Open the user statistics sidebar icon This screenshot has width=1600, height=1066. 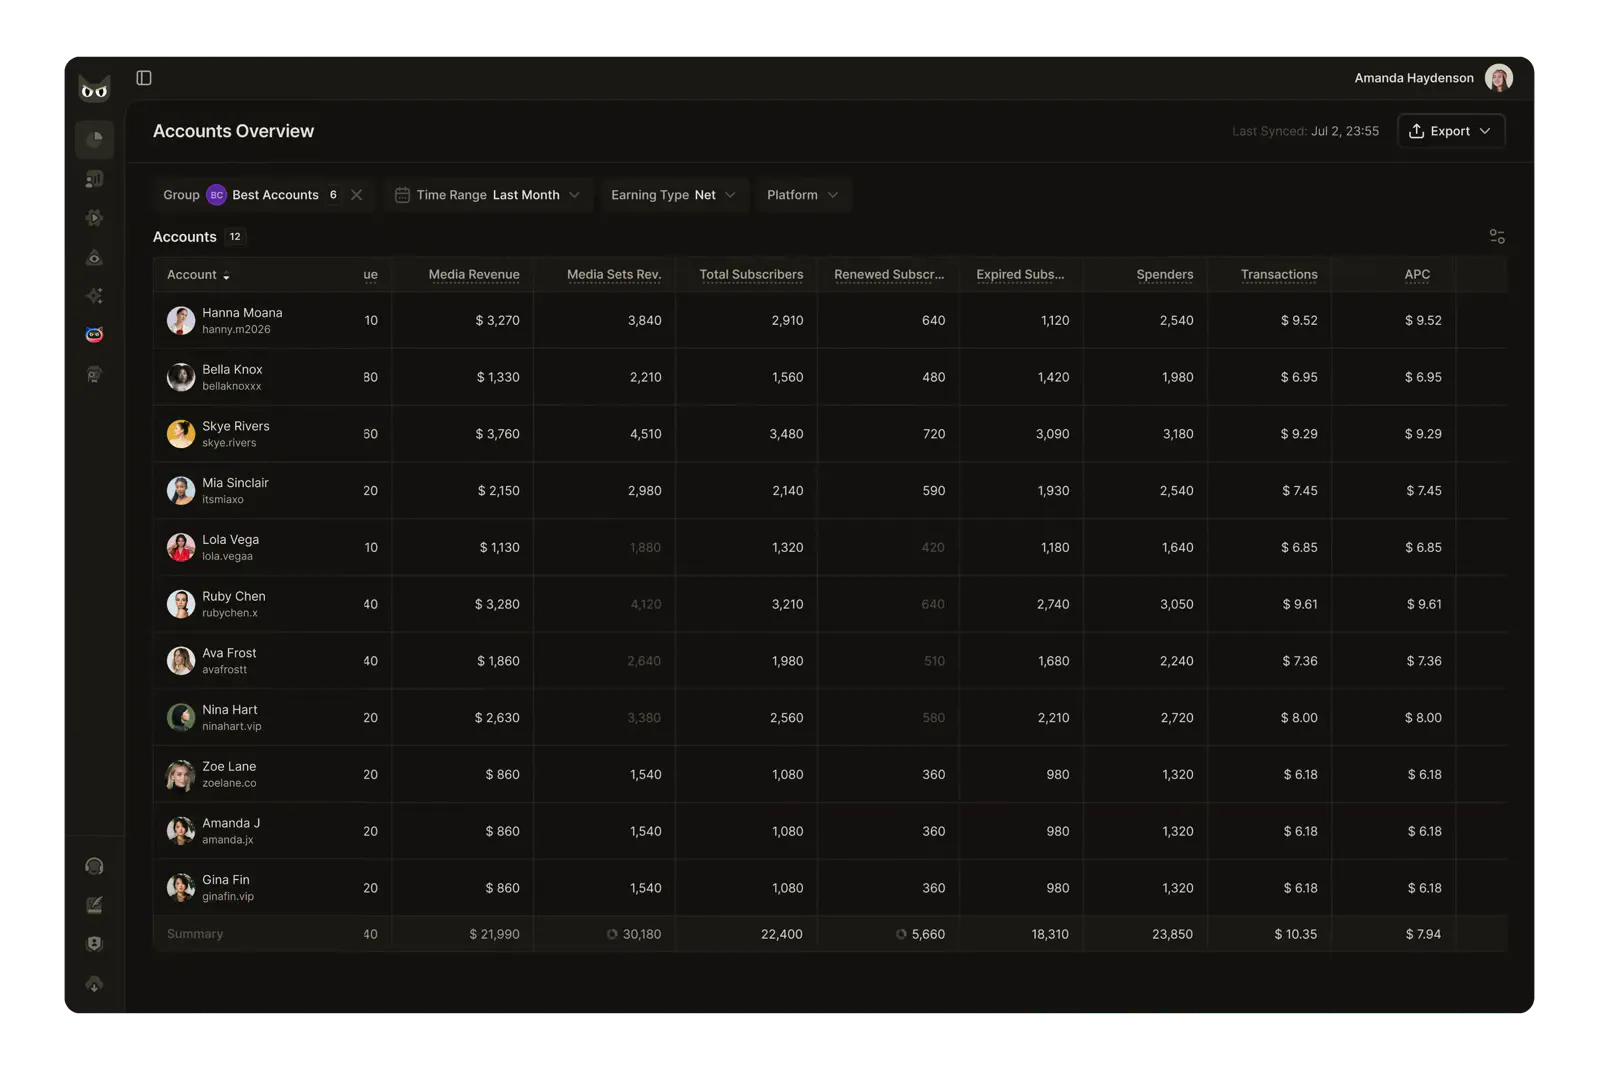95,179
